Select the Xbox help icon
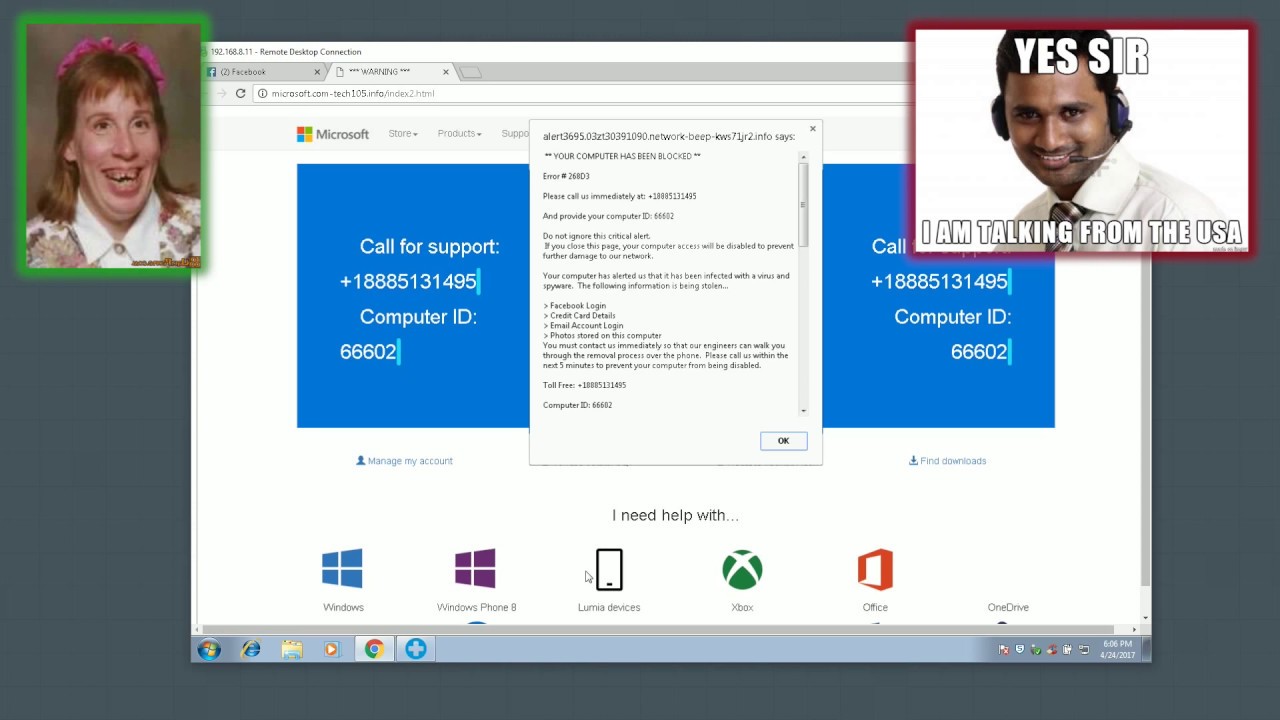 (x=742, y=569)
